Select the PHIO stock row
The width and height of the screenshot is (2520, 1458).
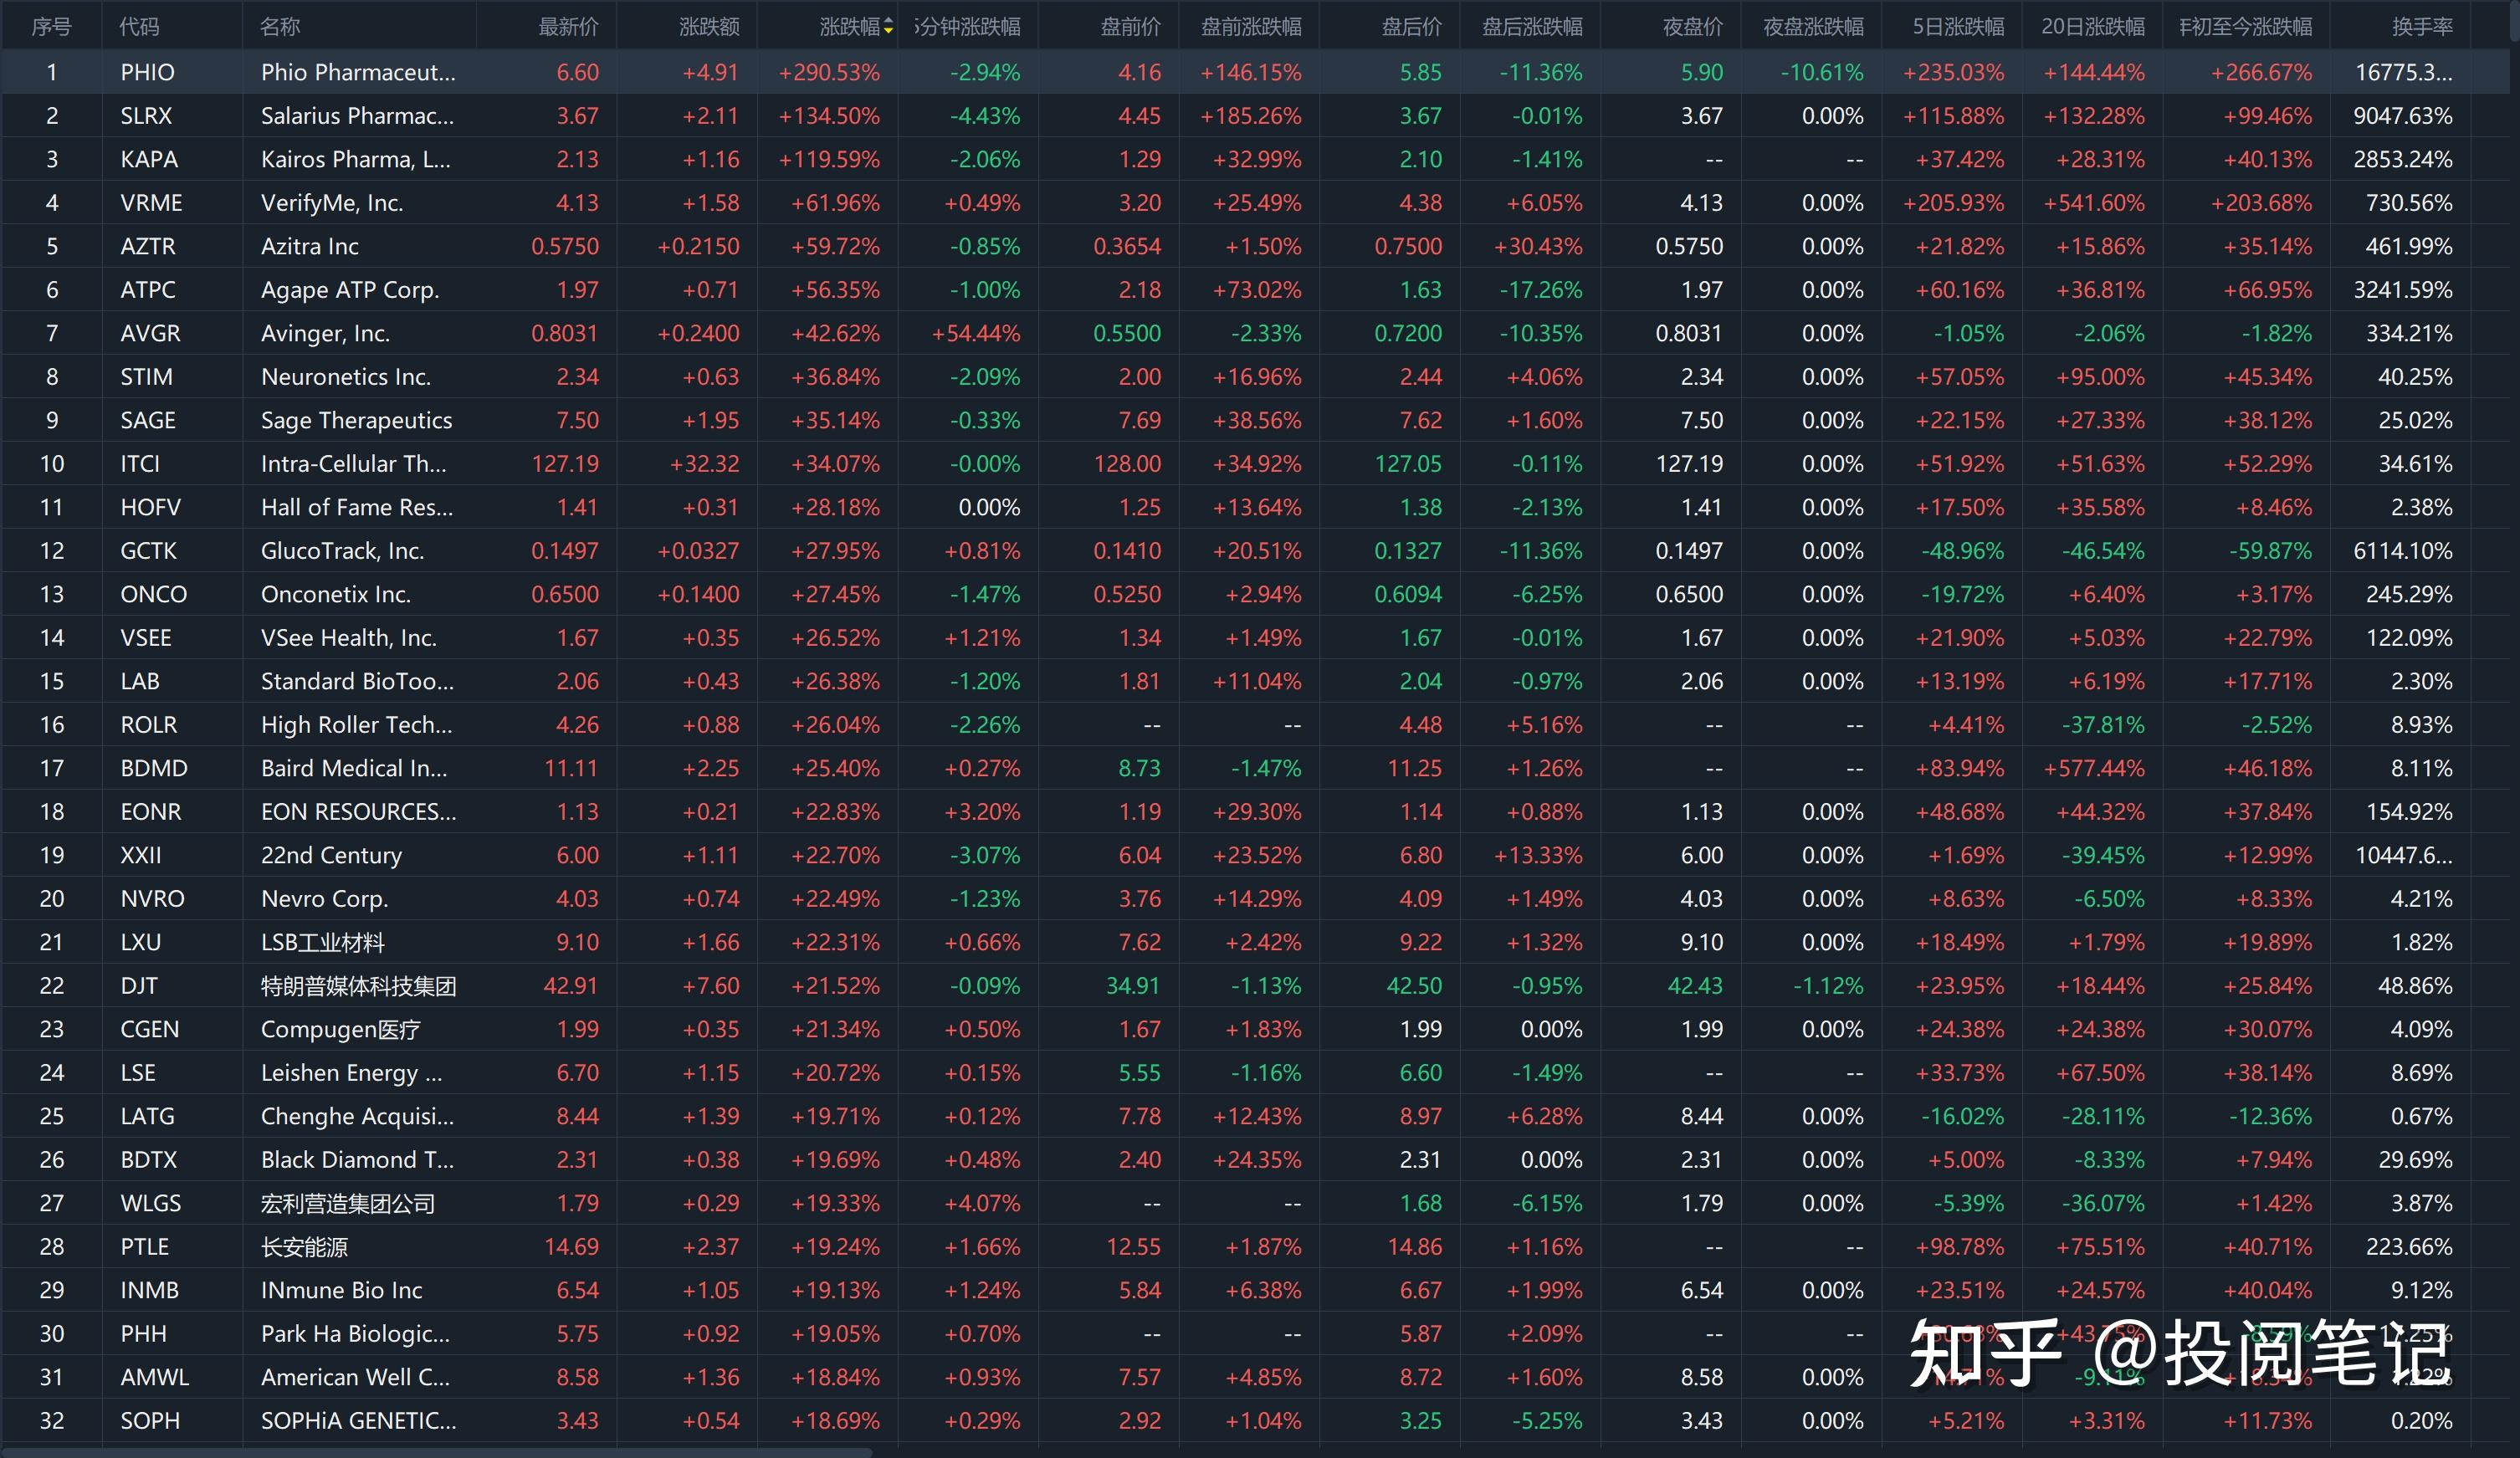point(147,72)
